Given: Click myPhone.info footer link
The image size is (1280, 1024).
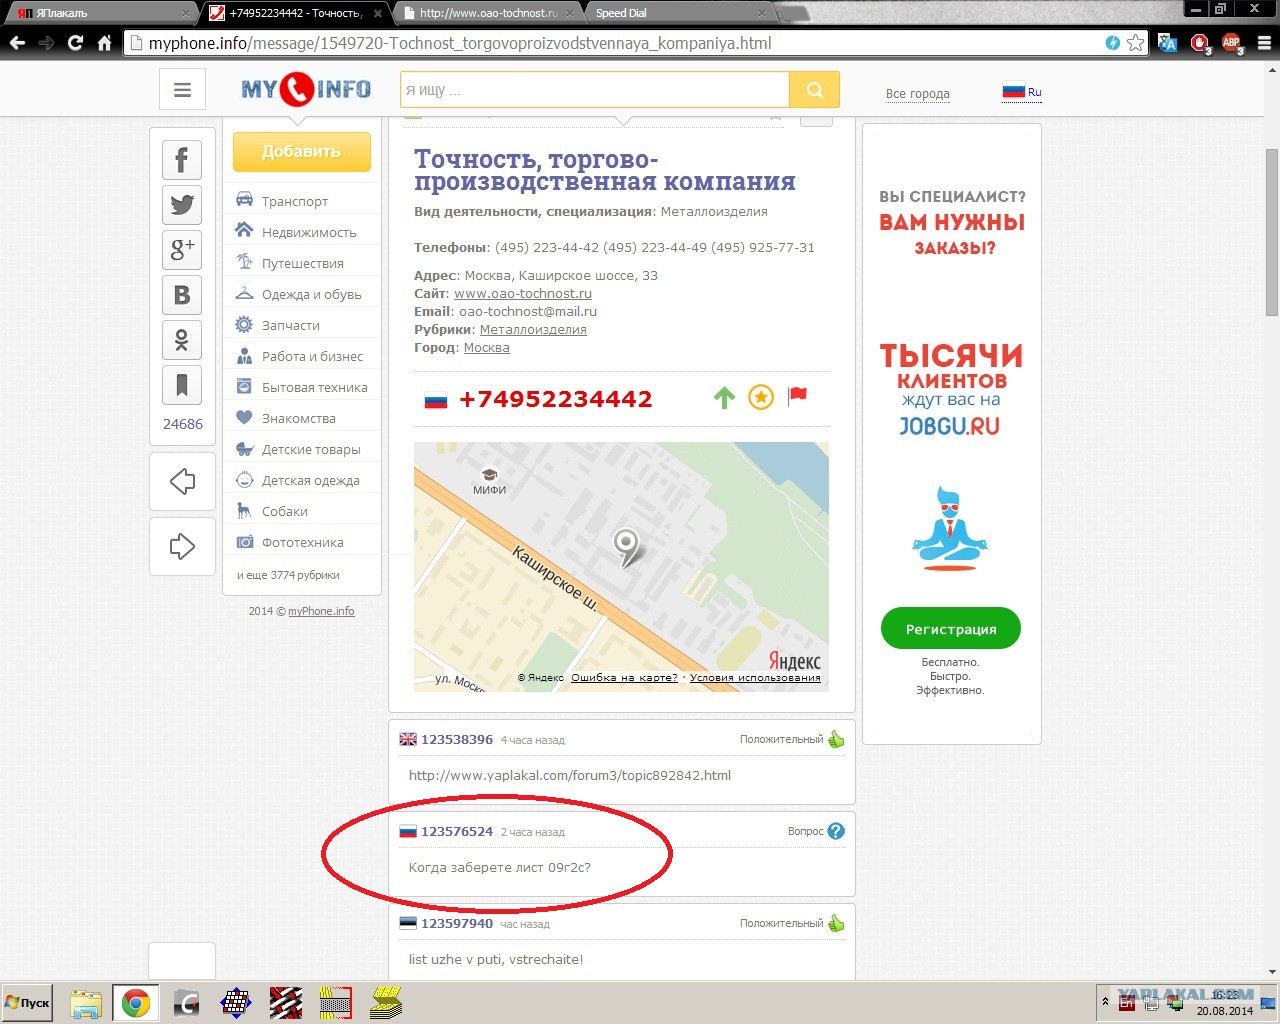Looking at the screenshot, I should coord(321,611).
